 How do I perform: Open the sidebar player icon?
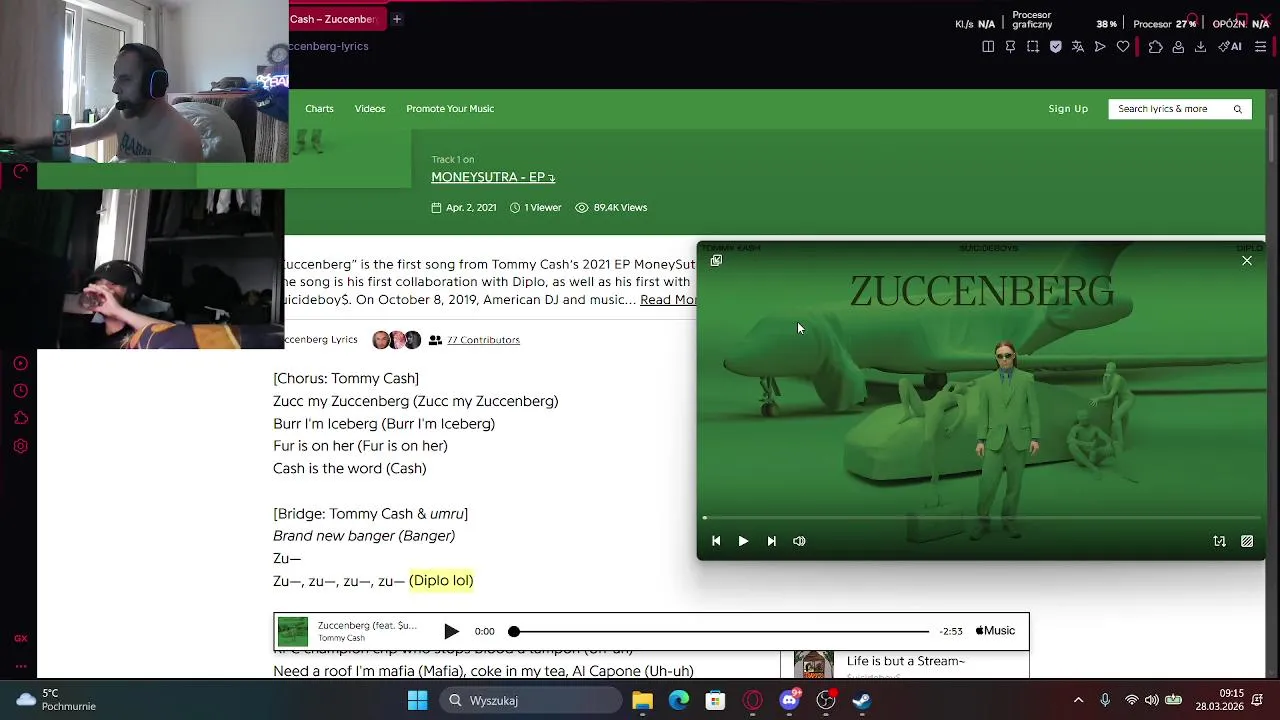click(x=20, y=363)
